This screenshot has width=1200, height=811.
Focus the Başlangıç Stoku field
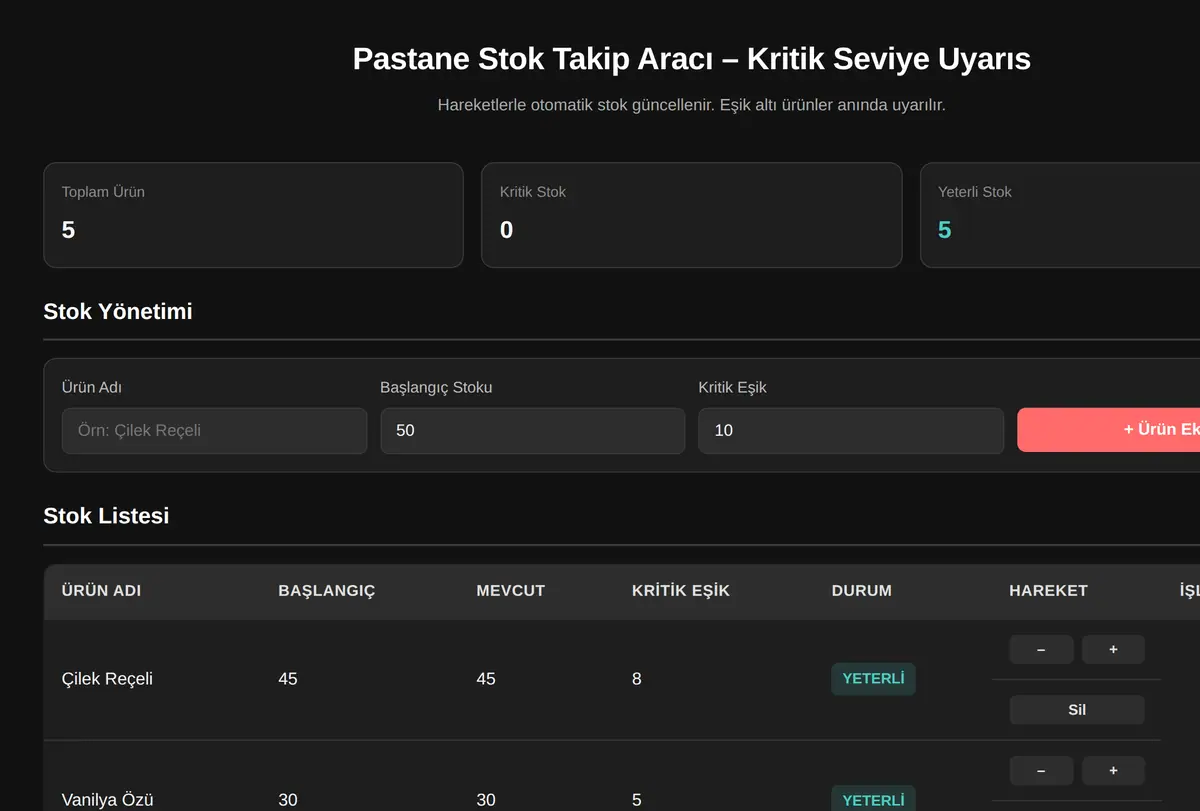[x=532, y=430]
